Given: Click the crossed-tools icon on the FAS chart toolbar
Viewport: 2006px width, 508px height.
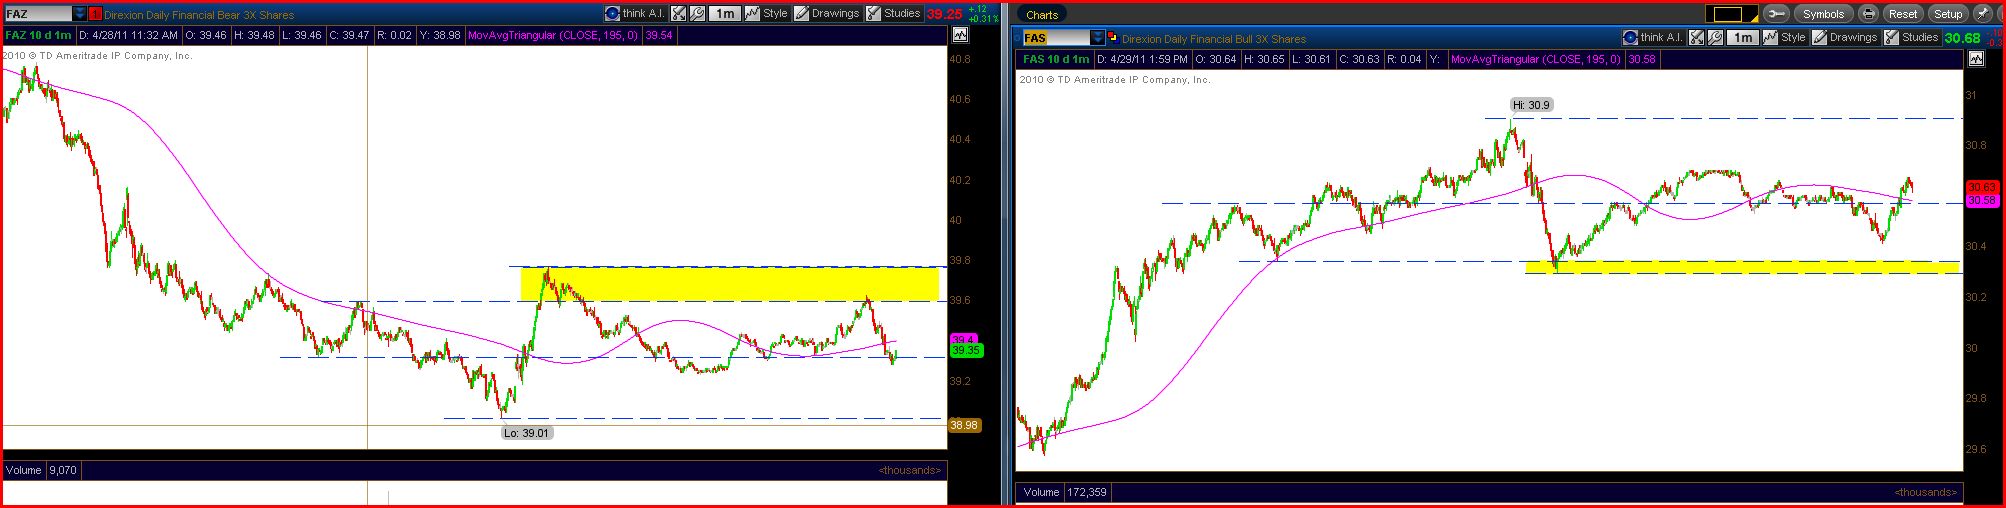Looking at the screenshot, I should [1697, 37].
